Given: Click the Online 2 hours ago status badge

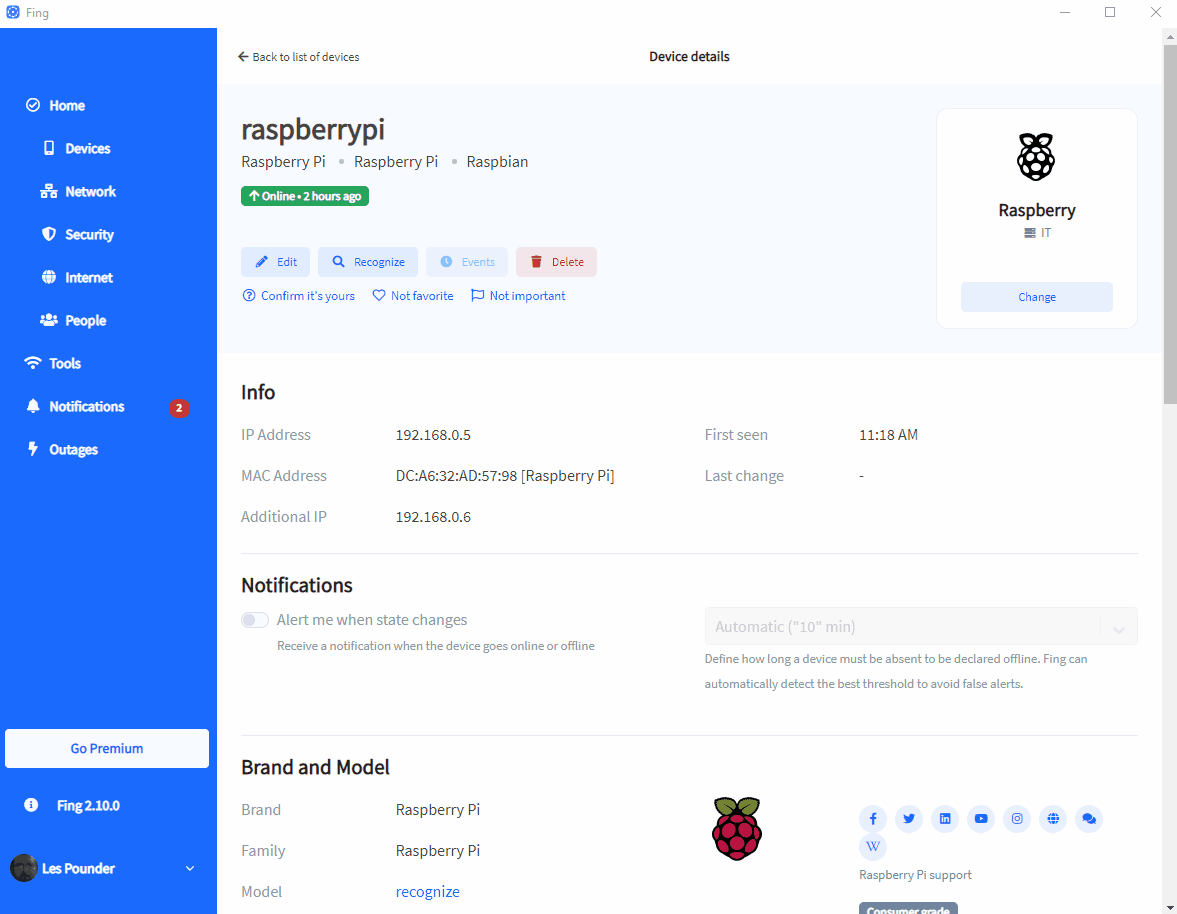Looking at the screenshot, I should pyautogui.click(x=305, y=196).
